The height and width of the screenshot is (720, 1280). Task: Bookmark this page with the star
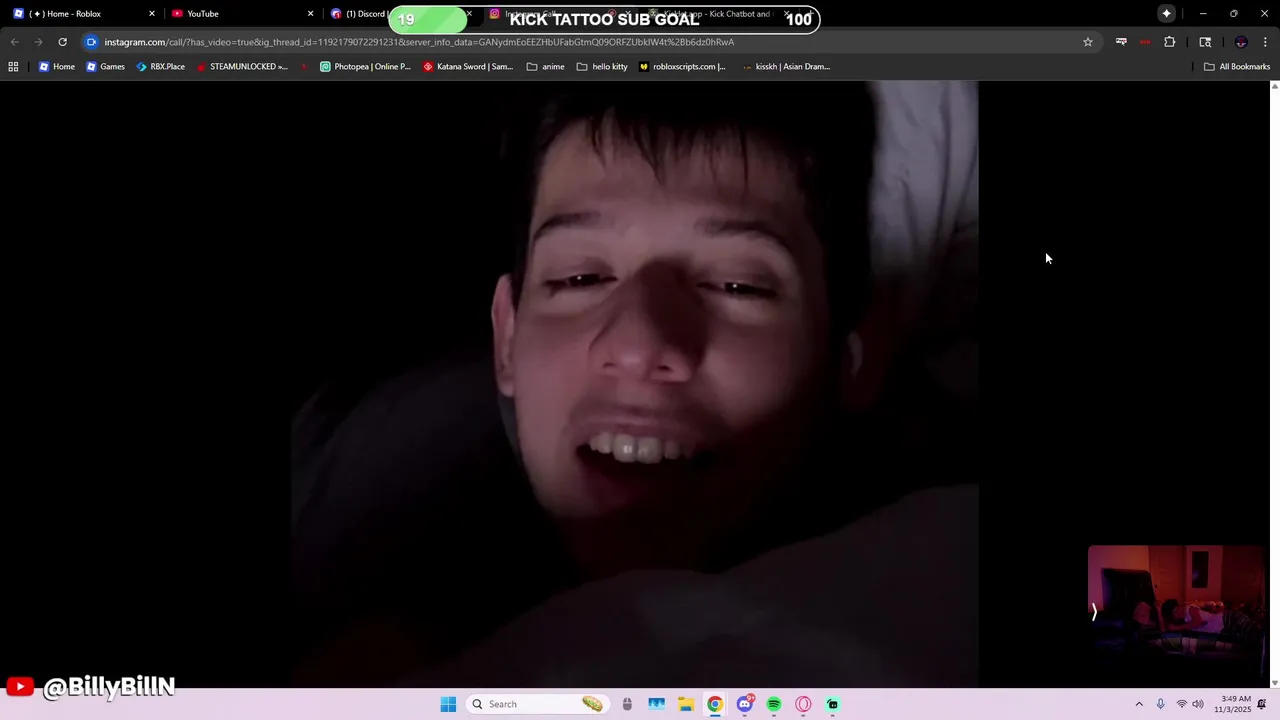coord(1088,42)
